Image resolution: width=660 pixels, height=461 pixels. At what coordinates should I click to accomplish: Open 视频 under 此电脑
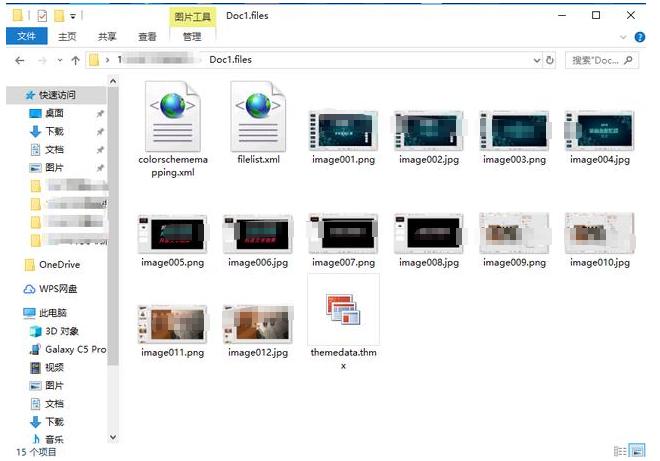coord(54,368)
